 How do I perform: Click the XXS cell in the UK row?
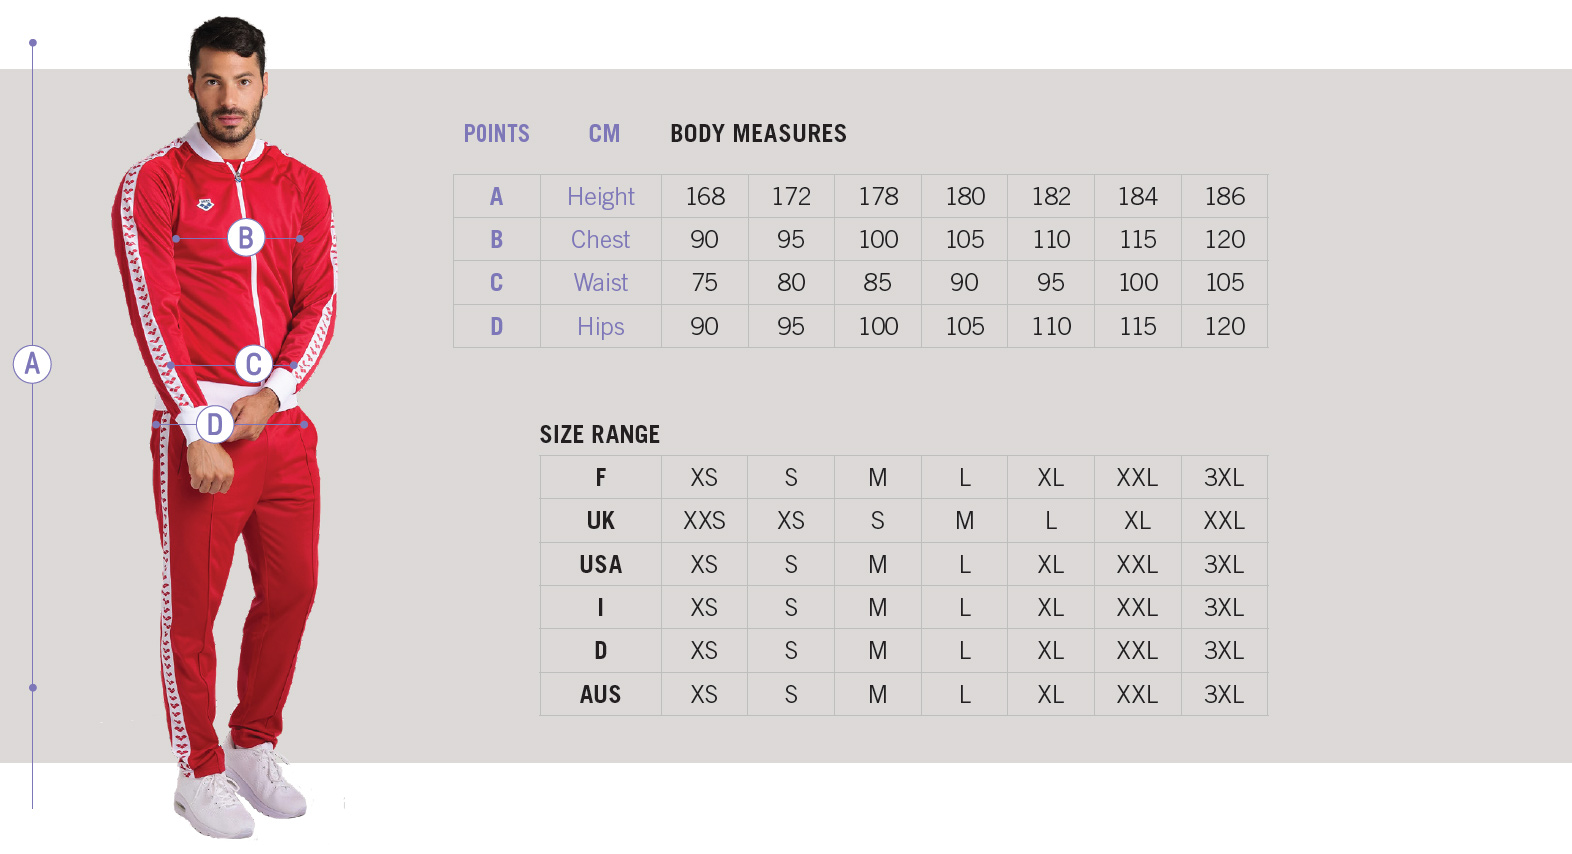[704, 520]
